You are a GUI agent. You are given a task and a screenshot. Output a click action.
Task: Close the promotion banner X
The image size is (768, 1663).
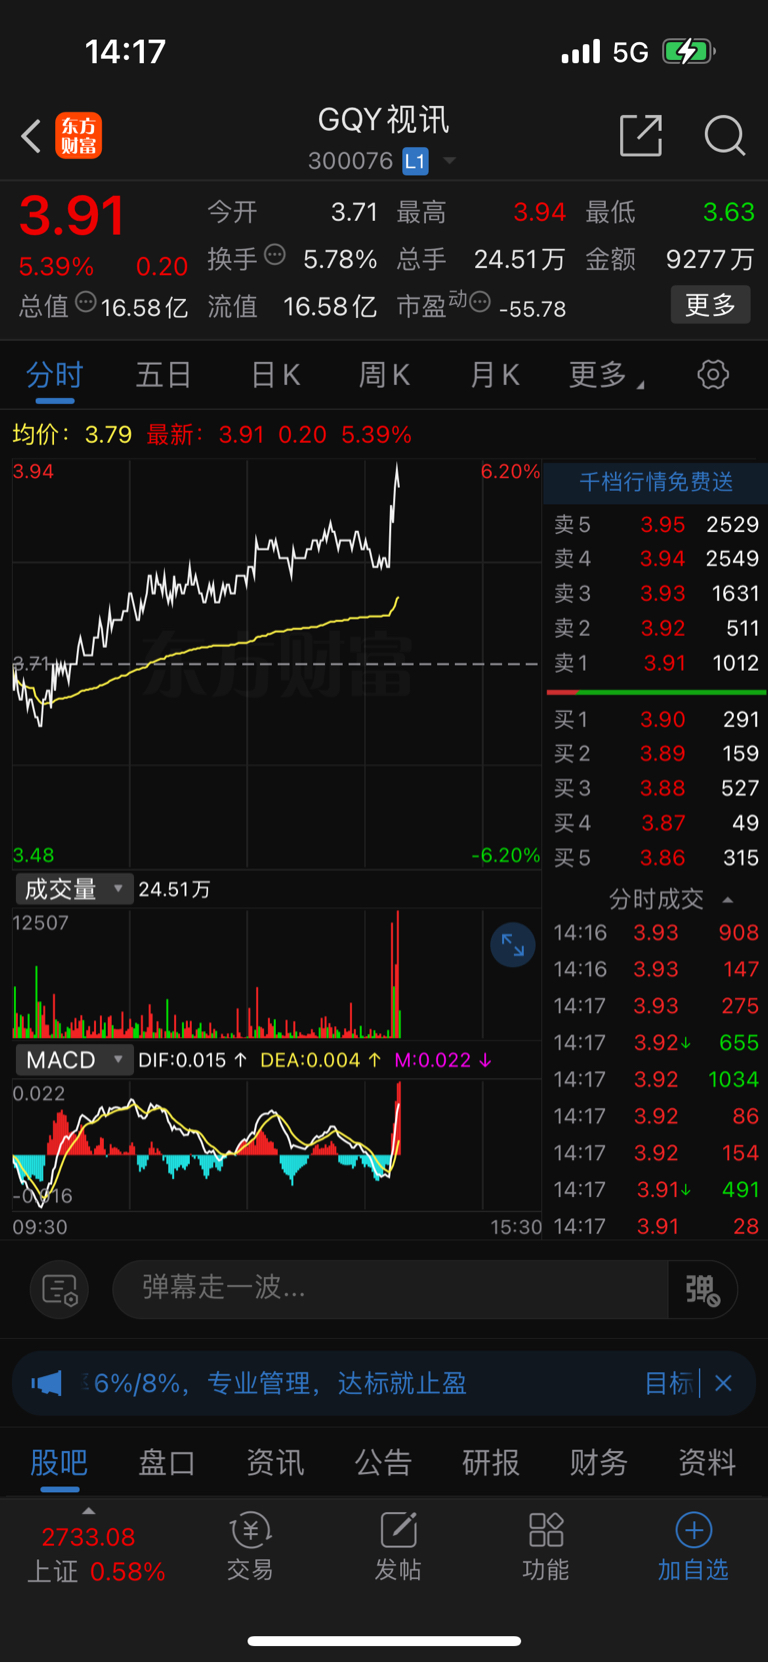pyautogui.click(x=724, y=1383)
